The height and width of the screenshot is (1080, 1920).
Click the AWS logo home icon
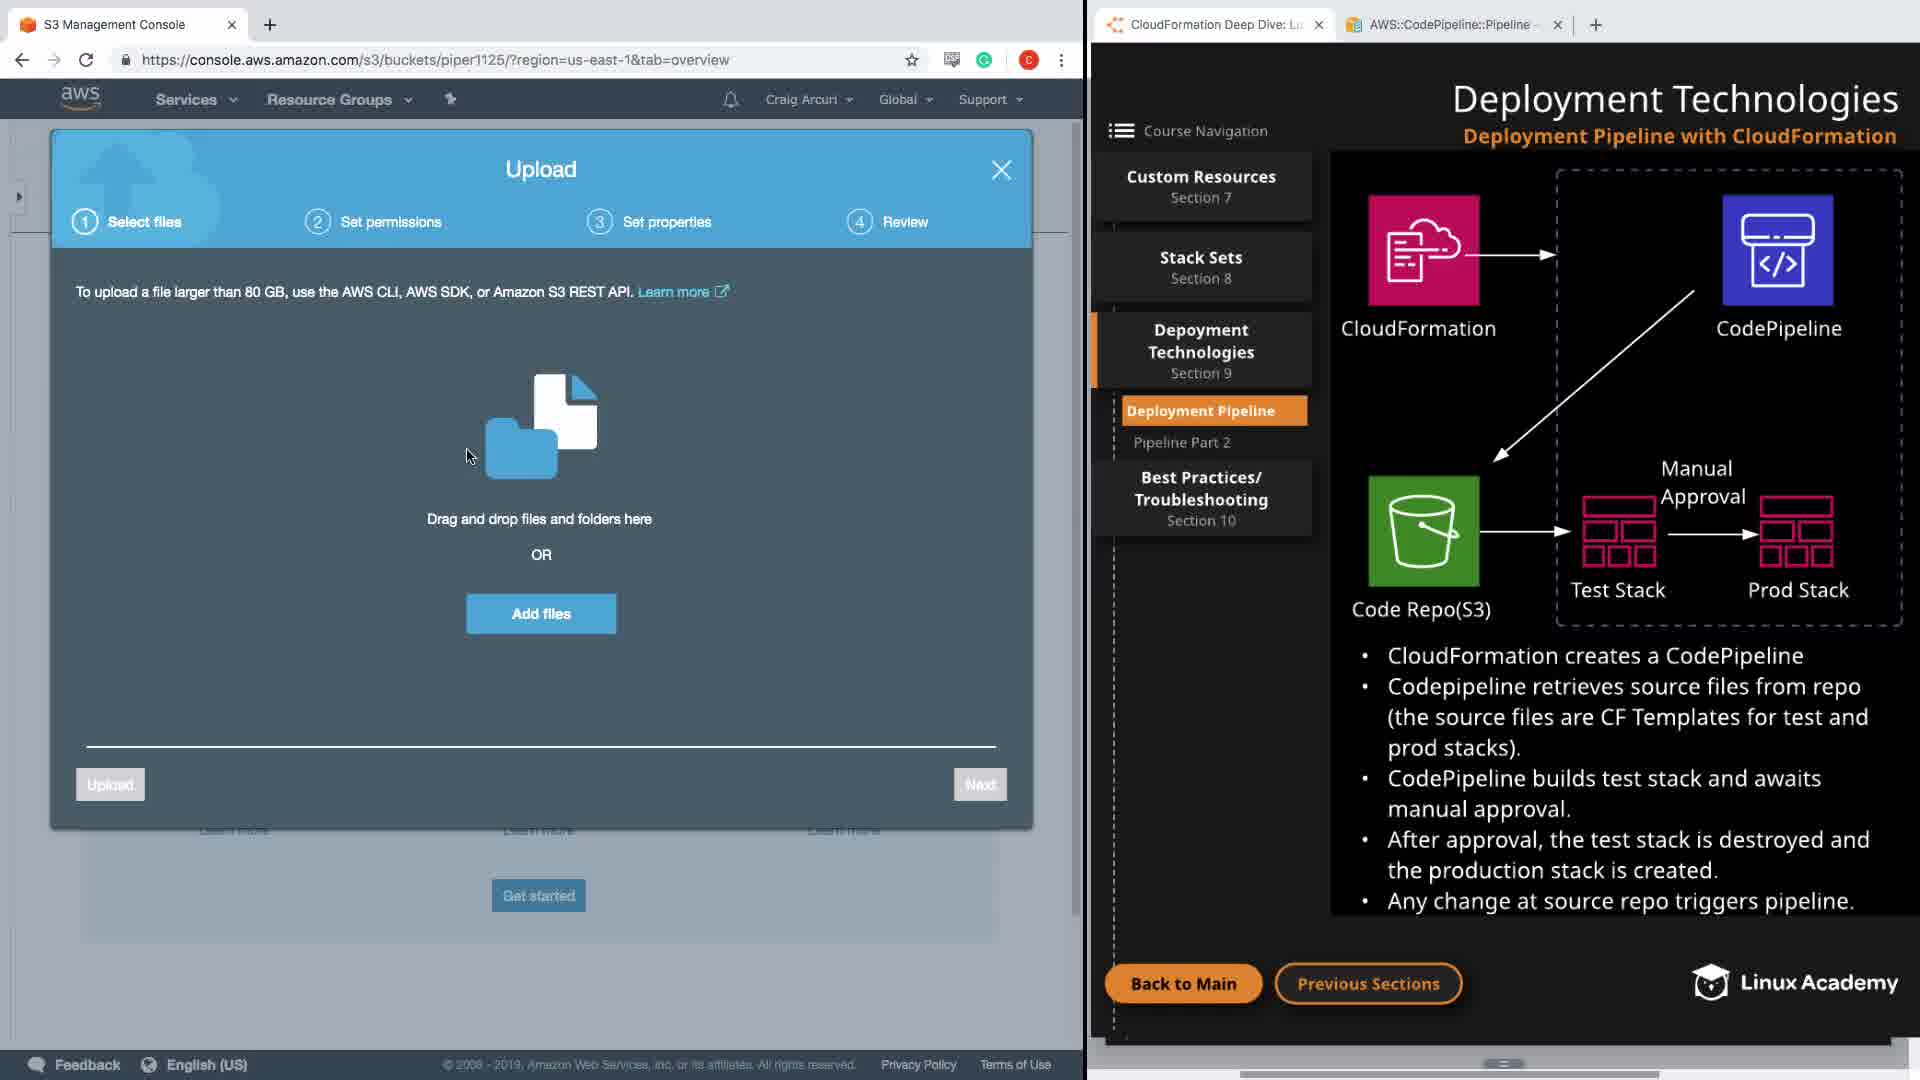[80, 98]
